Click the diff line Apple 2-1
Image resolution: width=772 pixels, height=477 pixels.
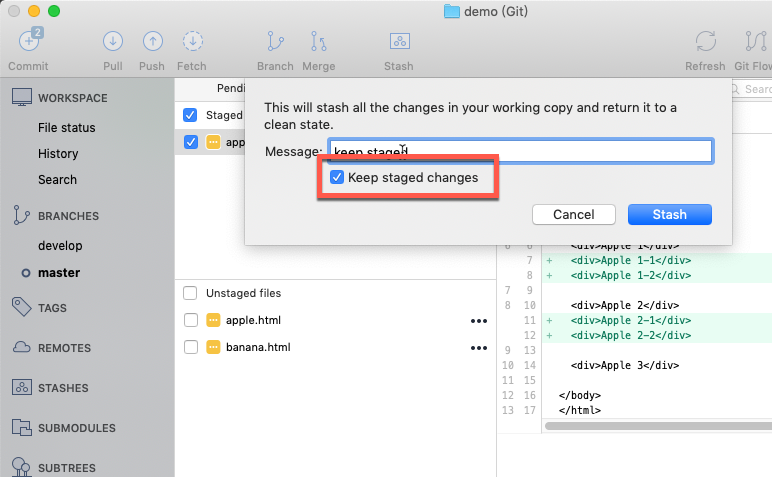631,320
